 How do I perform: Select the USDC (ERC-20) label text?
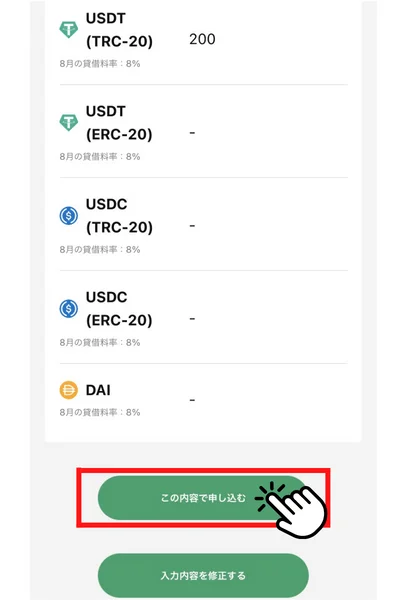pos(119,308)
